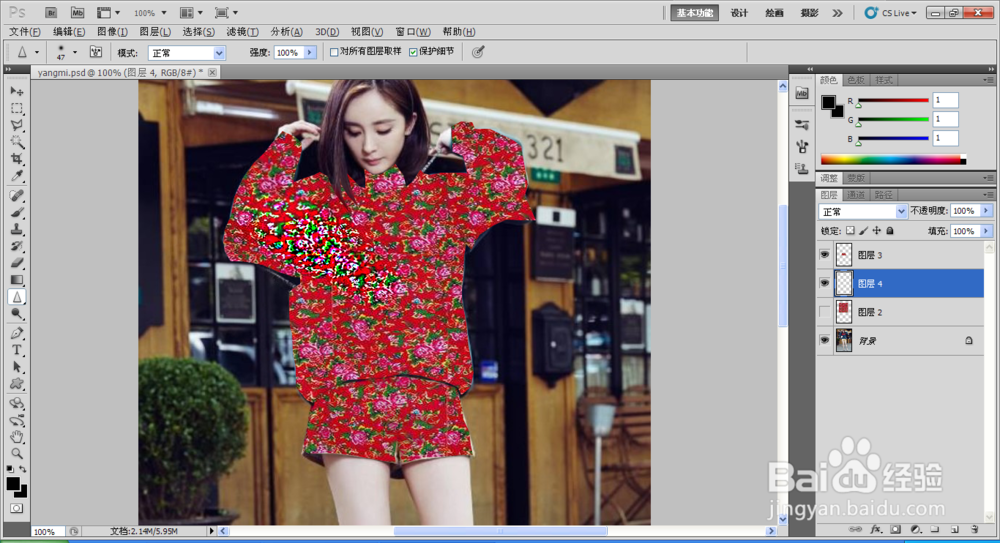The width and height of the screenshot is (1000, 543).
Task: Switch to the 设计 workspace
Action: 739,13
